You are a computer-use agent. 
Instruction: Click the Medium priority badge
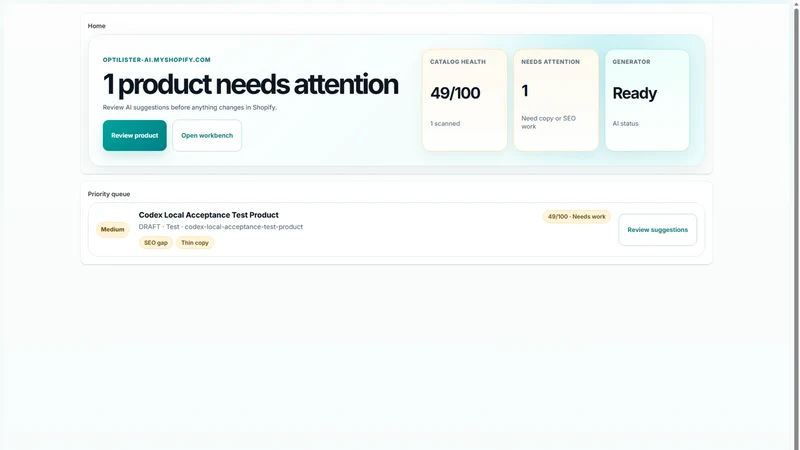pyautogui.click(x=113, y=230)
